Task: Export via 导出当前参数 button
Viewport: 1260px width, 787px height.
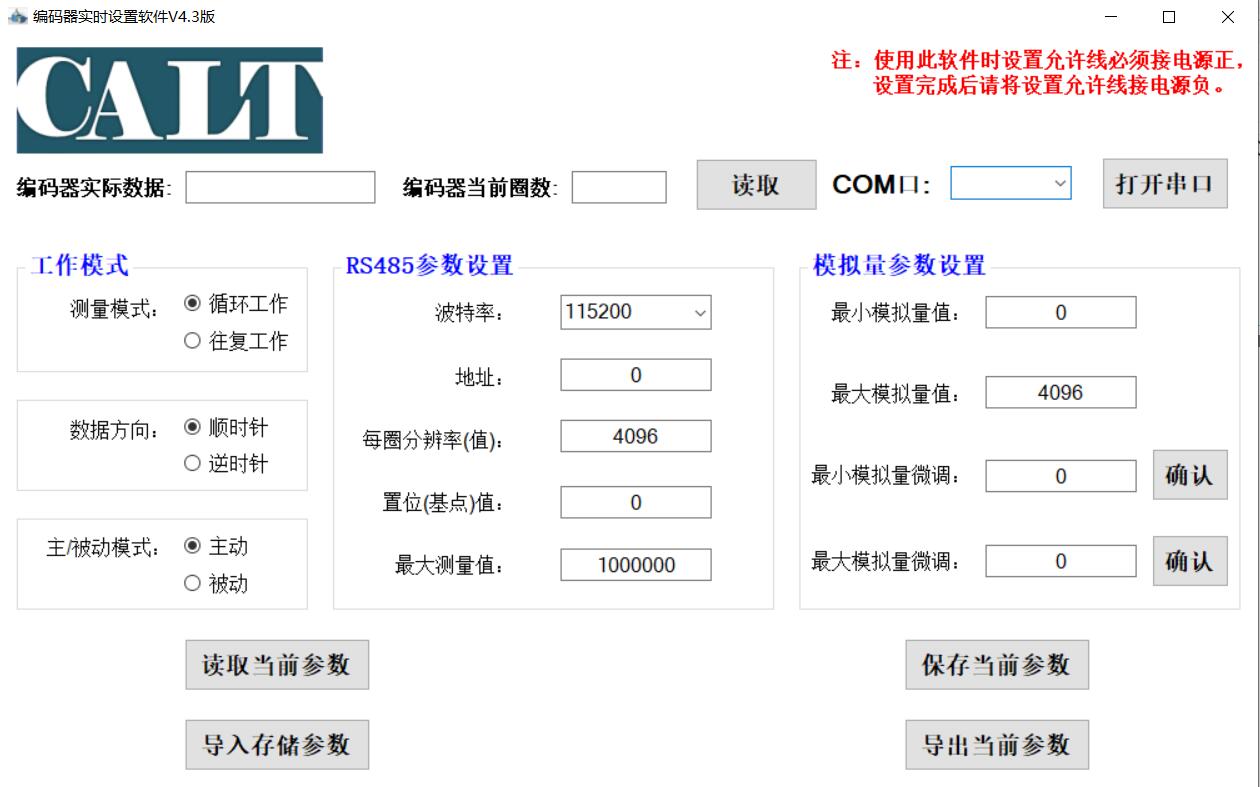Action: pos(996,745)
